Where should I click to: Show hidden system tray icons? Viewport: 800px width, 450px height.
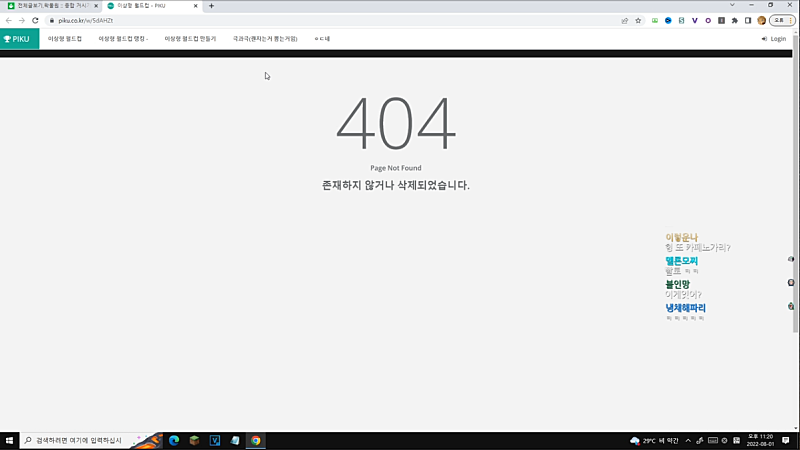688,440
